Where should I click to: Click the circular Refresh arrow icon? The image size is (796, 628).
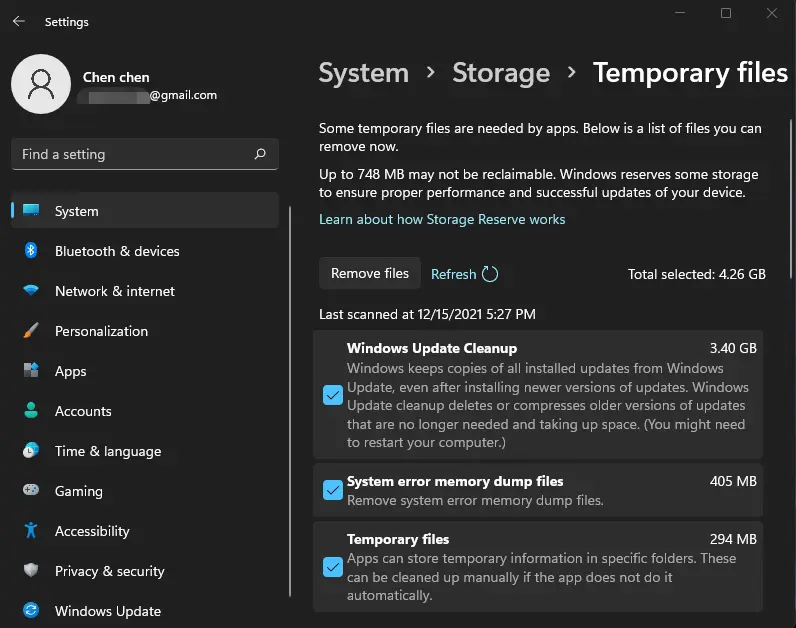tap(490, 274)
